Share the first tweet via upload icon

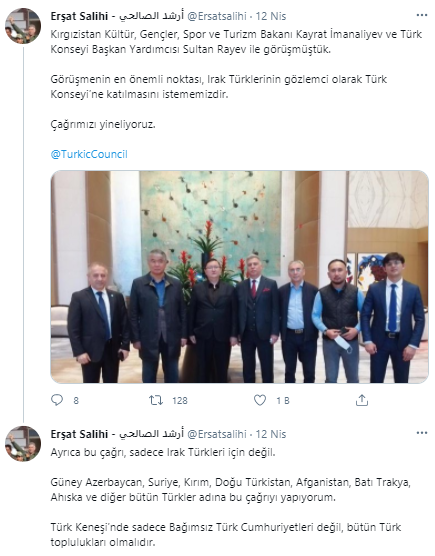(x=362, y=400)
